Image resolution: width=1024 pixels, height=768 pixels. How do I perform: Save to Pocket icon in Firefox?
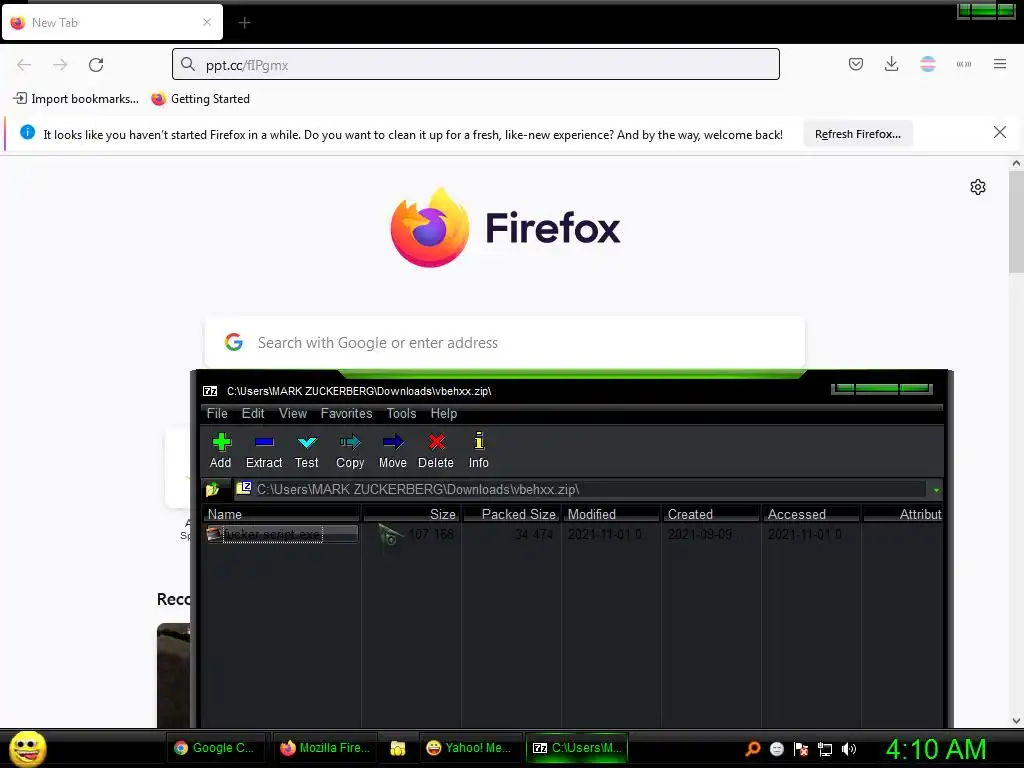(856, 64)
